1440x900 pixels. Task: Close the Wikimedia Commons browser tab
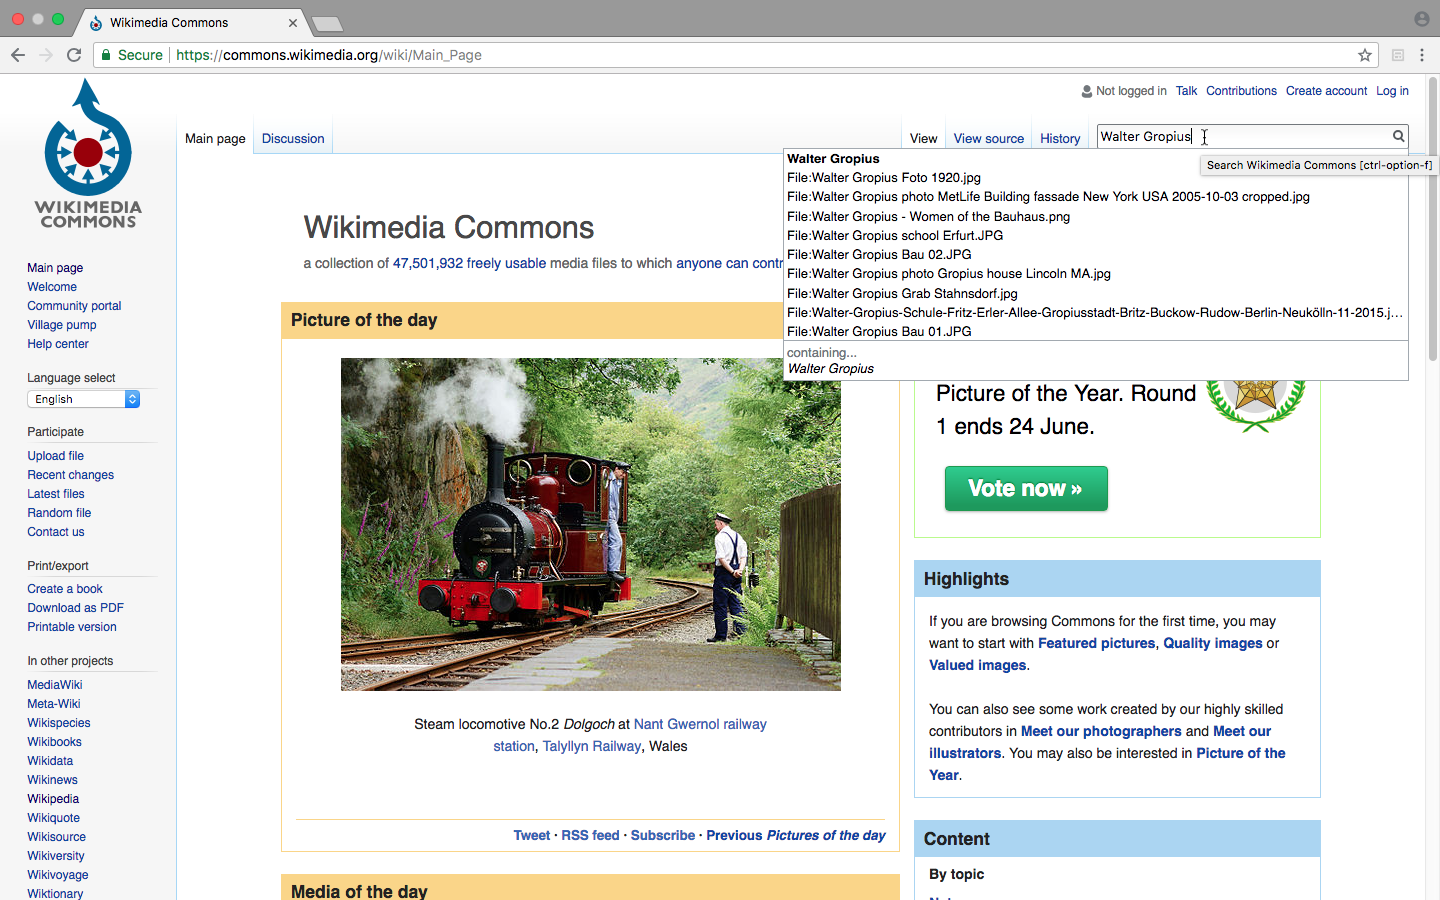point(293,22)
